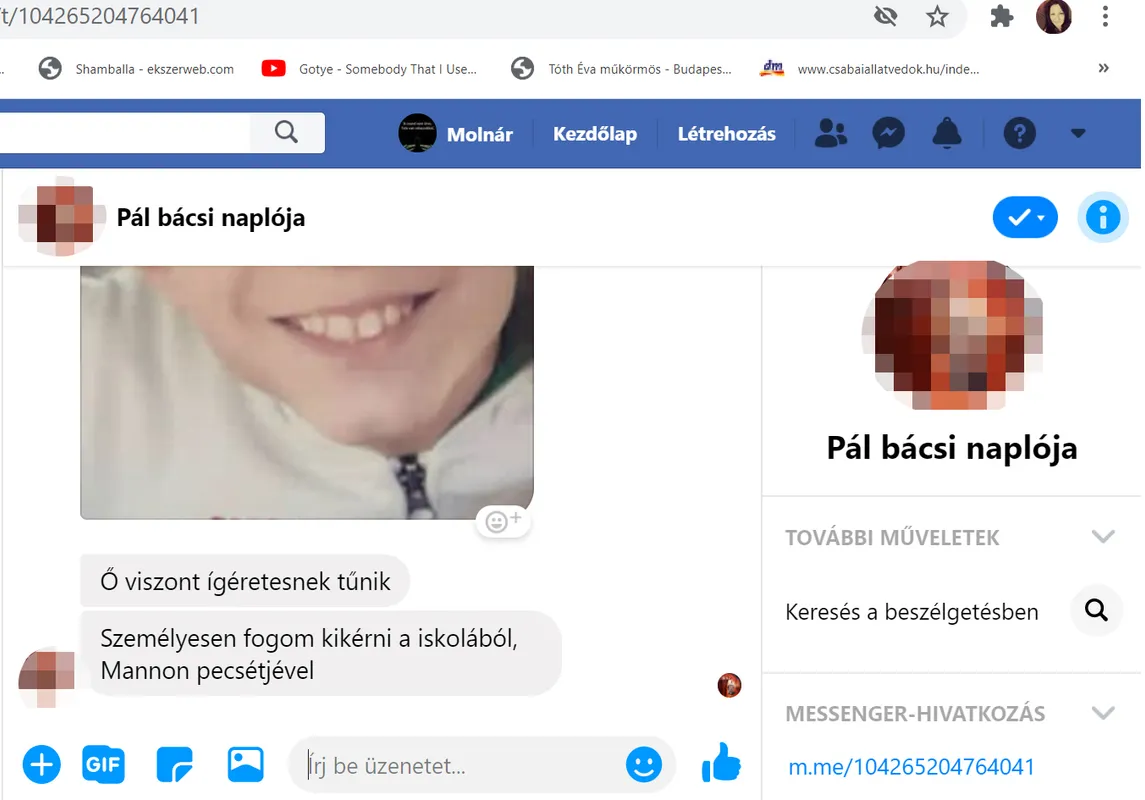Click the Írj be üzenetet message field
Image resolution: width=1145 pixels, height=800 pixels.
click(x=460, y=766)
